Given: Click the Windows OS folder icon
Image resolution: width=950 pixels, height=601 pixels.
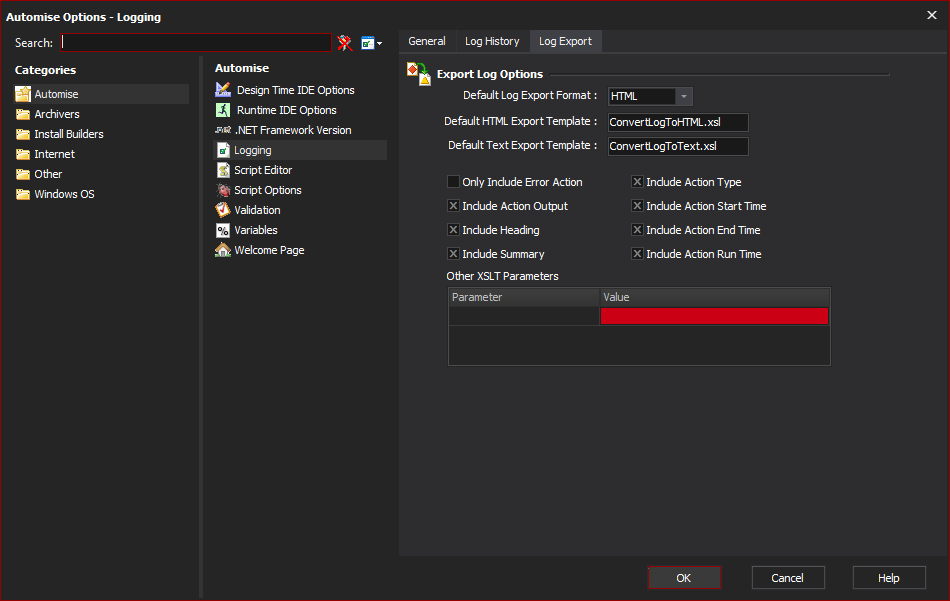Looking at the screenshot, I should click(x=23, y=194).
